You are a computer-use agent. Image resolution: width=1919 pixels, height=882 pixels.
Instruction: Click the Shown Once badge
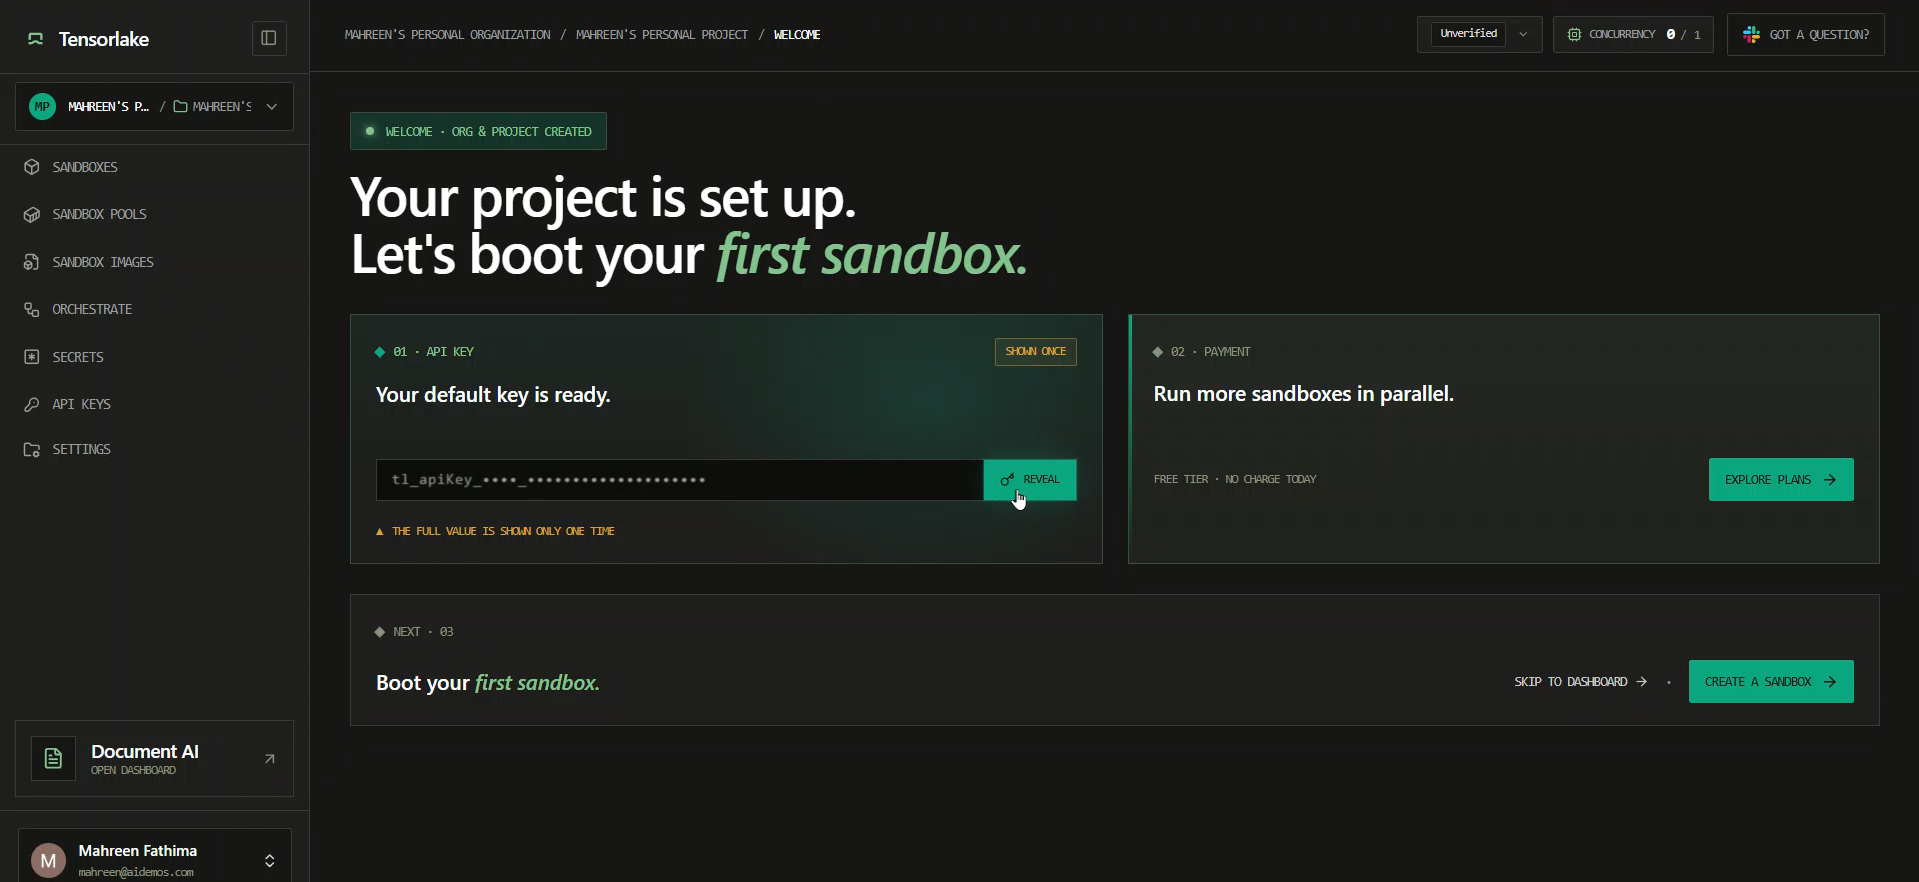point(1036,352)
